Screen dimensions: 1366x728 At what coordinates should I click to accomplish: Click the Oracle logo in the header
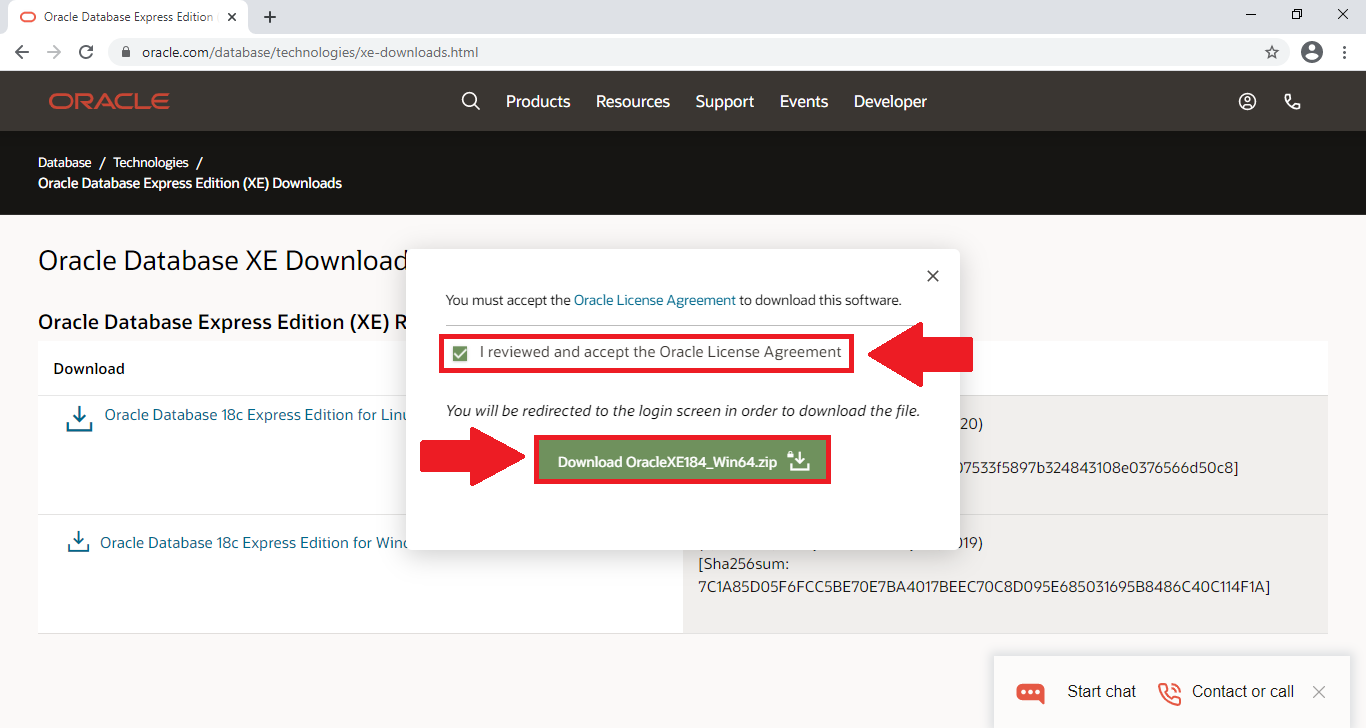[109, 101]
